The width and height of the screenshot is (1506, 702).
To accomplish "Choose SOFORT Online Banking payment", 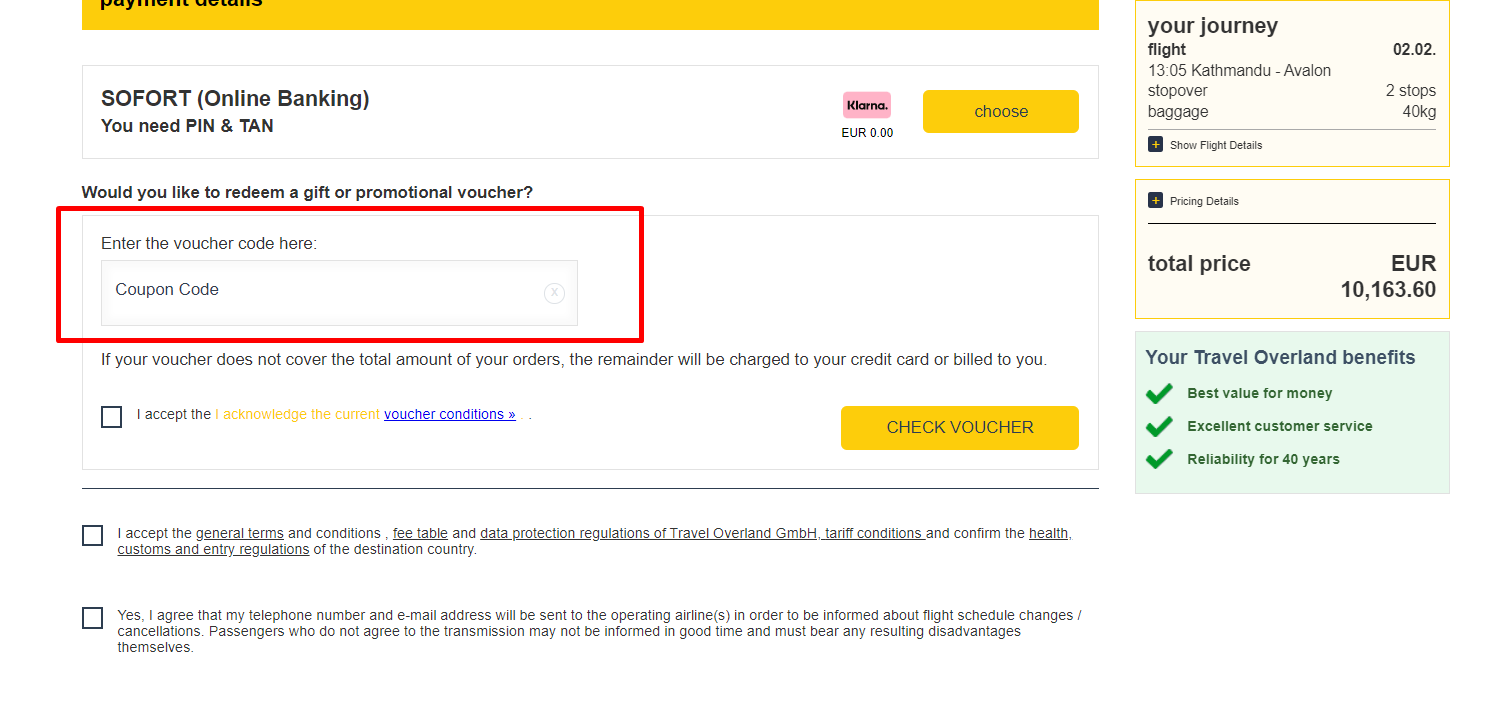I will pos(1000,111).
